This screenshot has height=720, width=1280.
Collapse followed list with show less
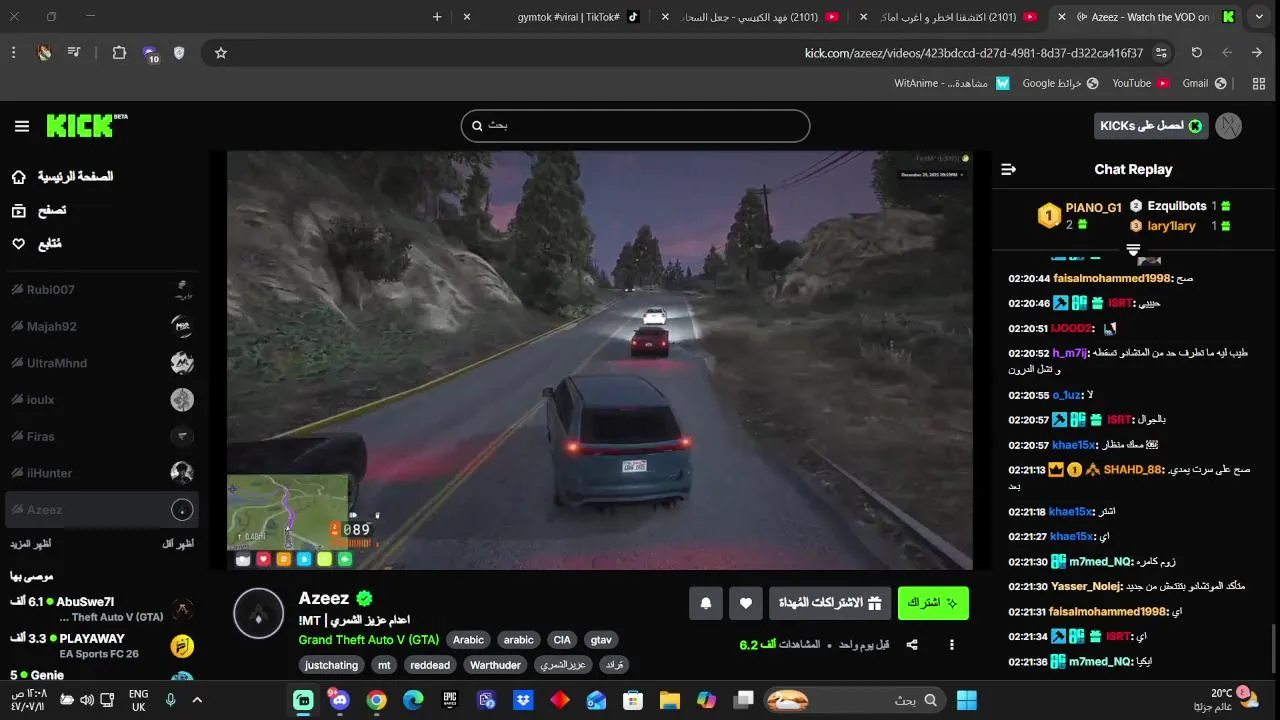click(178, 544)
